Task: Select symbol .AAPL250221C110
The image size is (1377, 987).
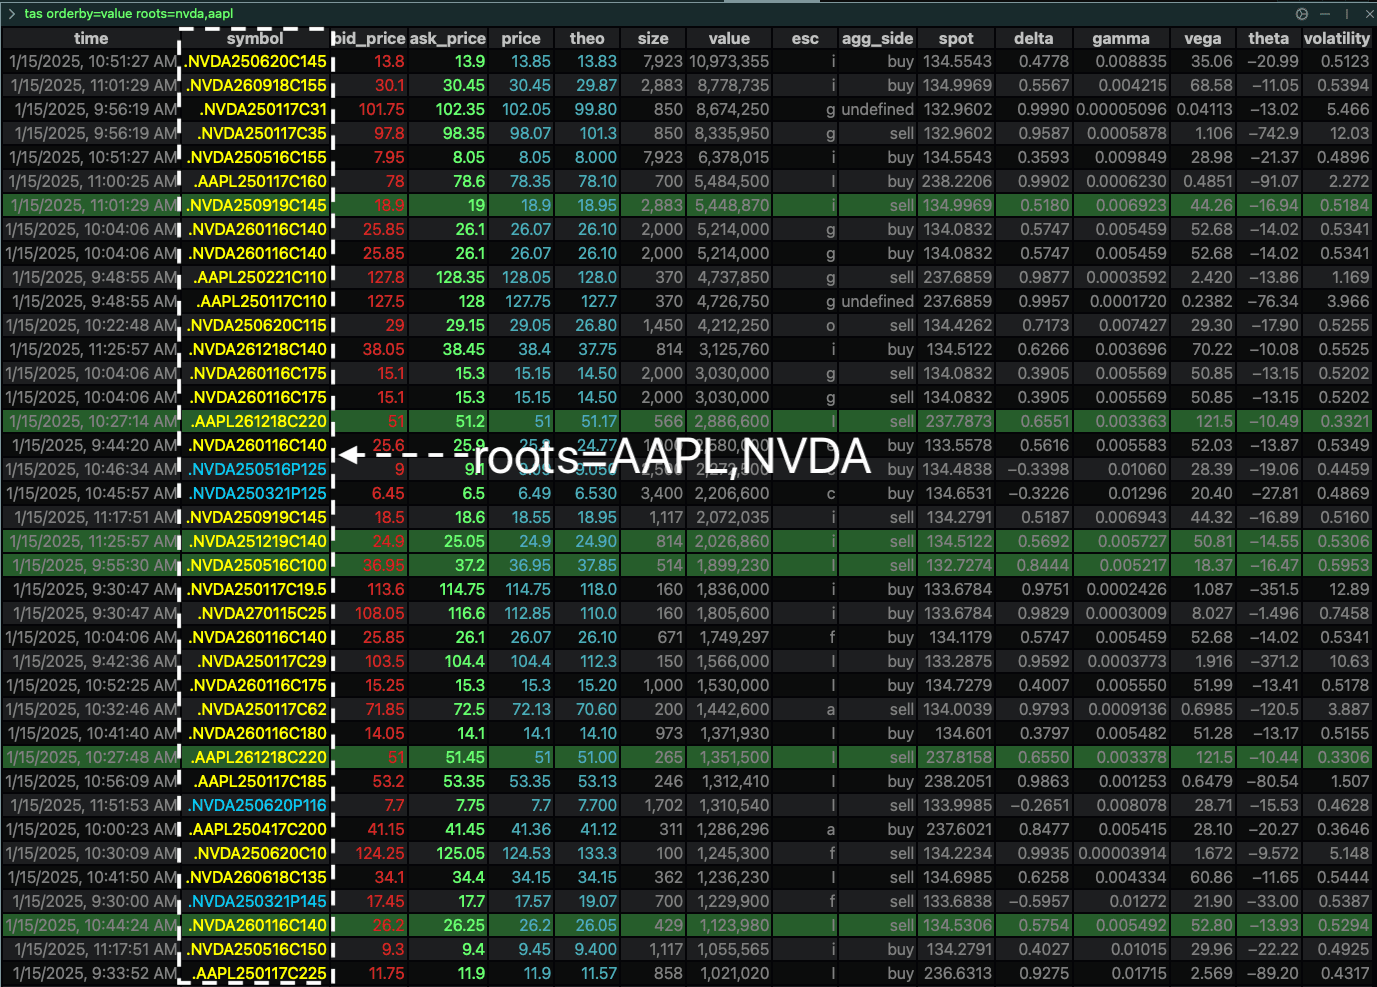Action: (x=260, y=277)
